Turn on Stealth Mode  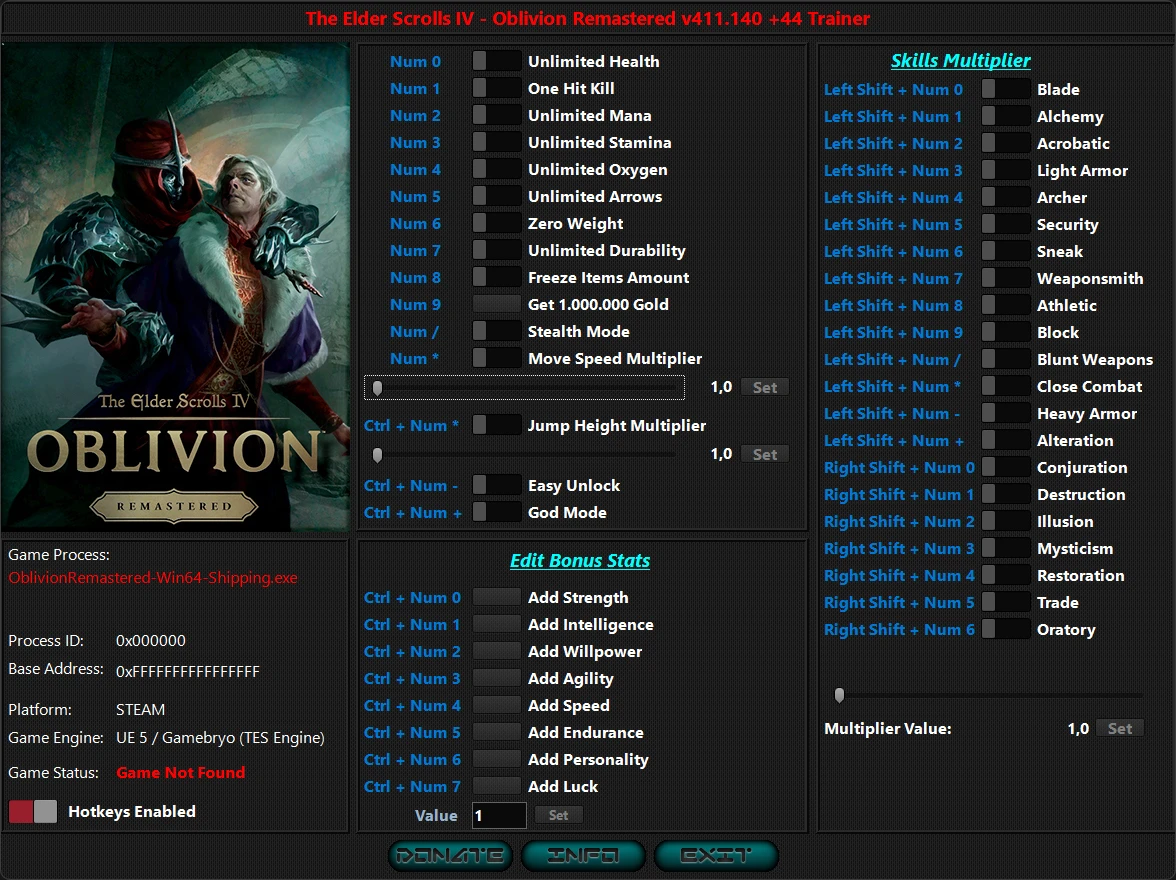pyautogui.click(x=496, y=331)
